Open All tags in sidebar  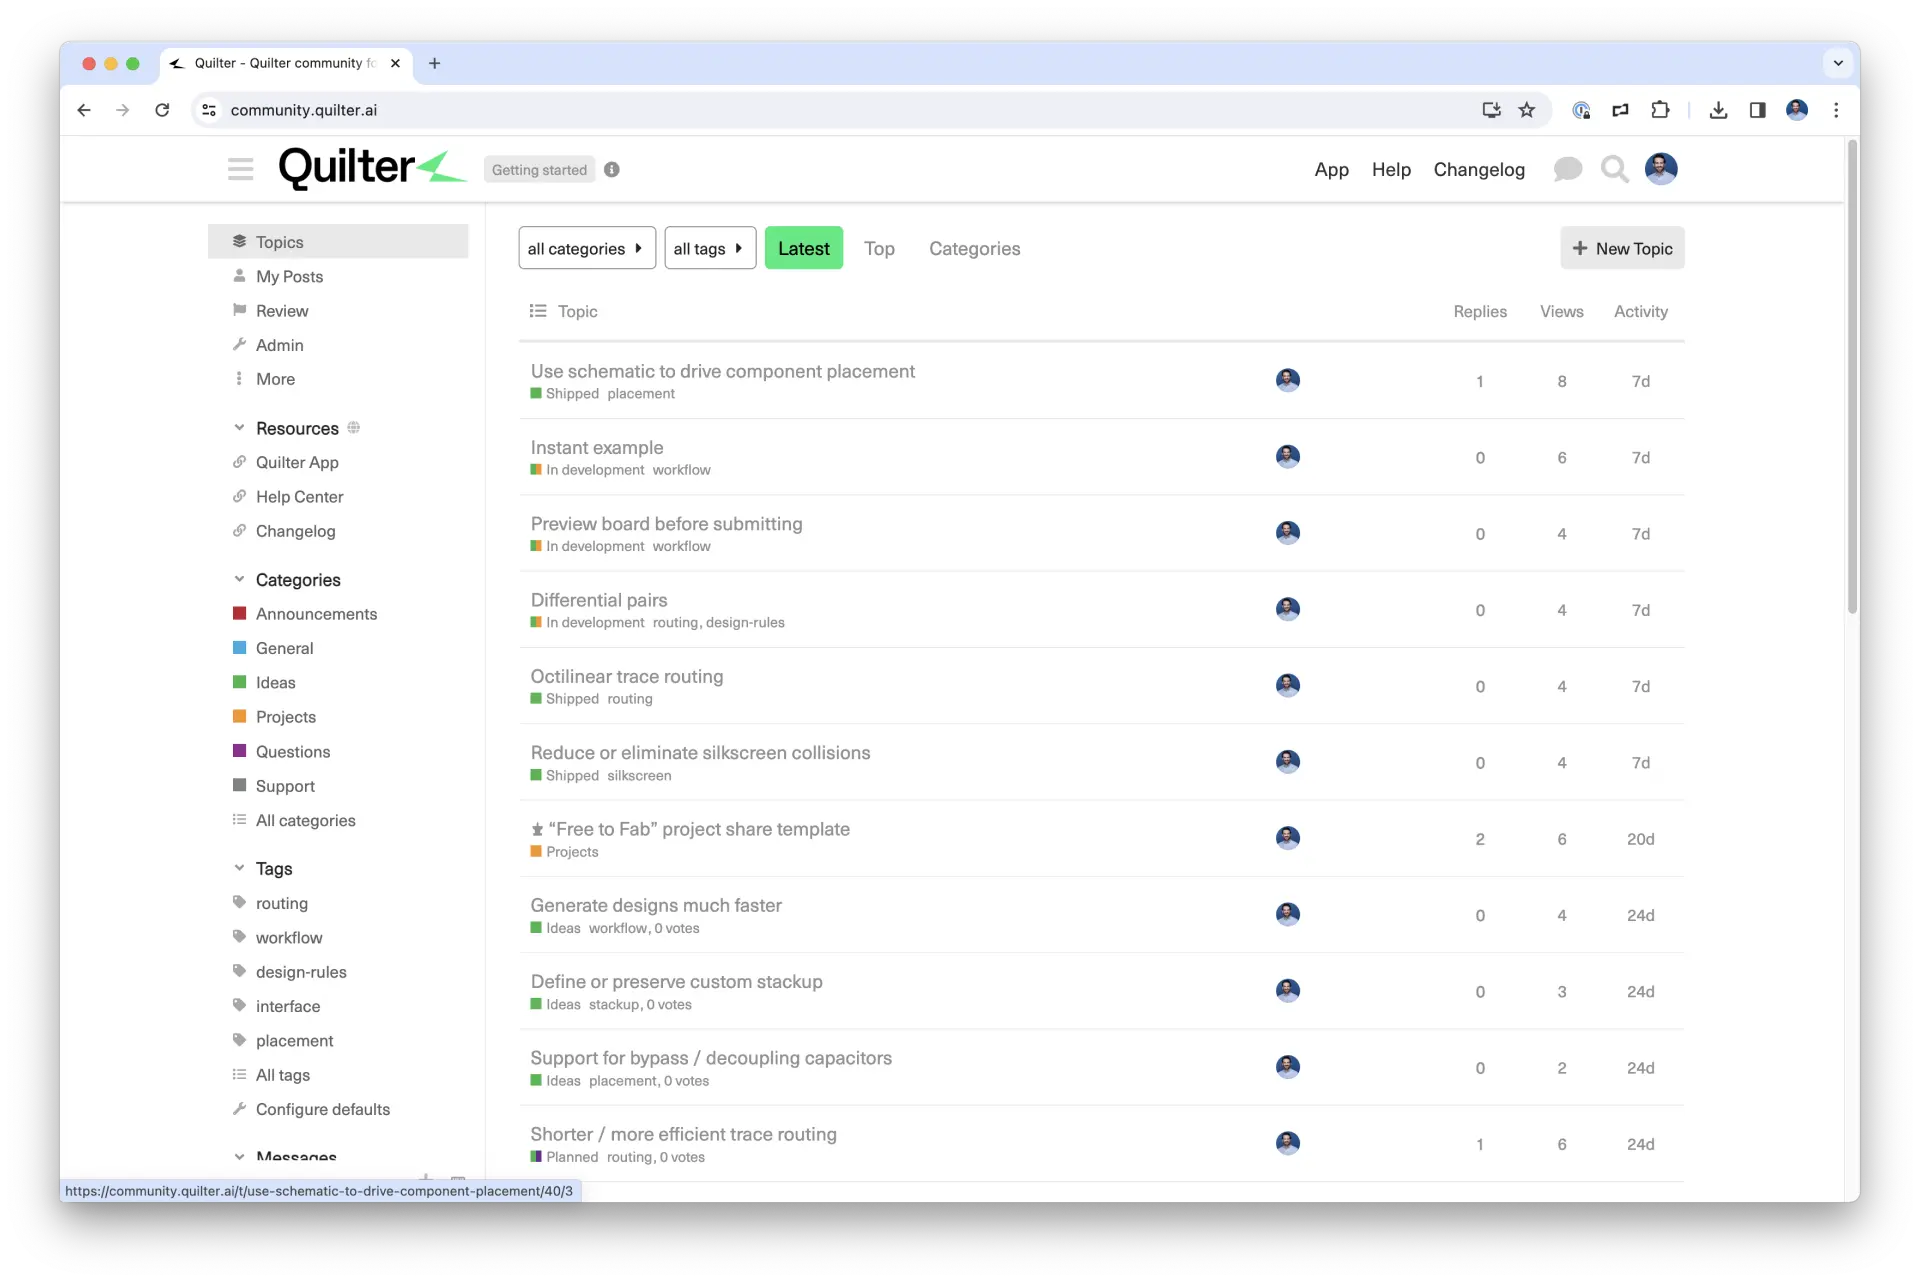point(282,1075)
